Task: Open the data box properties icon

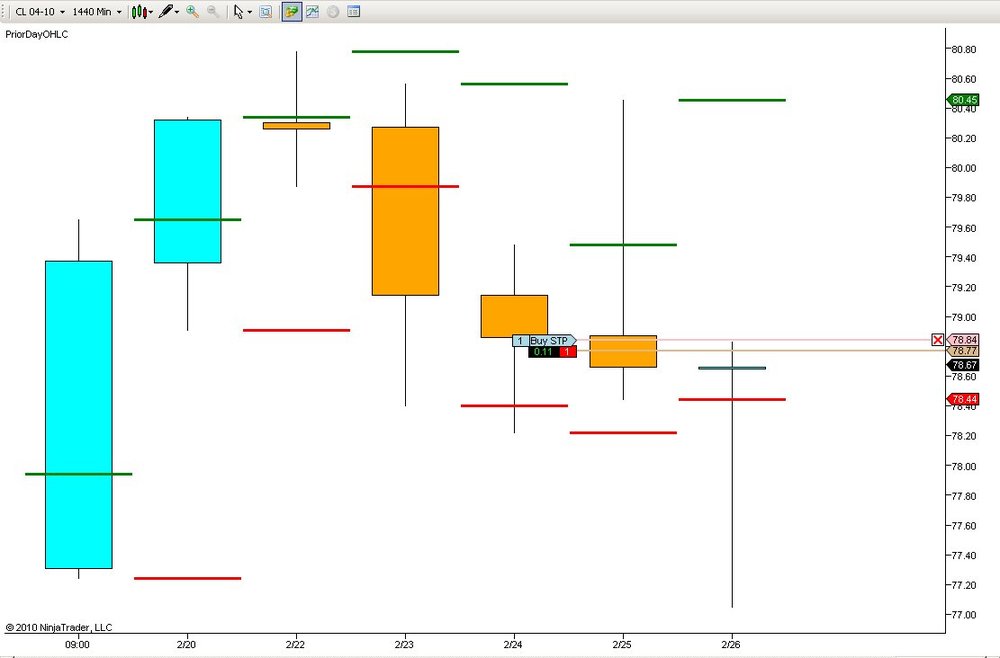Action: [x=353, y=11]
